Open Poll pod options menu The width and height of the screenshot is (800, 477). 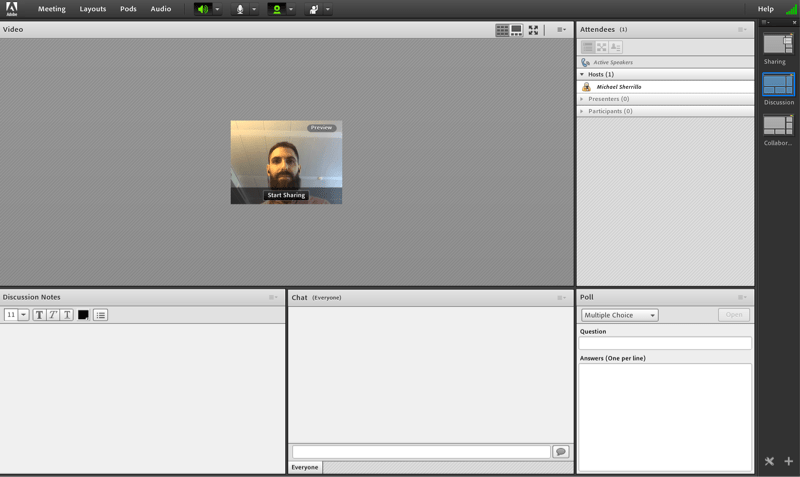[x=742, y=297]
